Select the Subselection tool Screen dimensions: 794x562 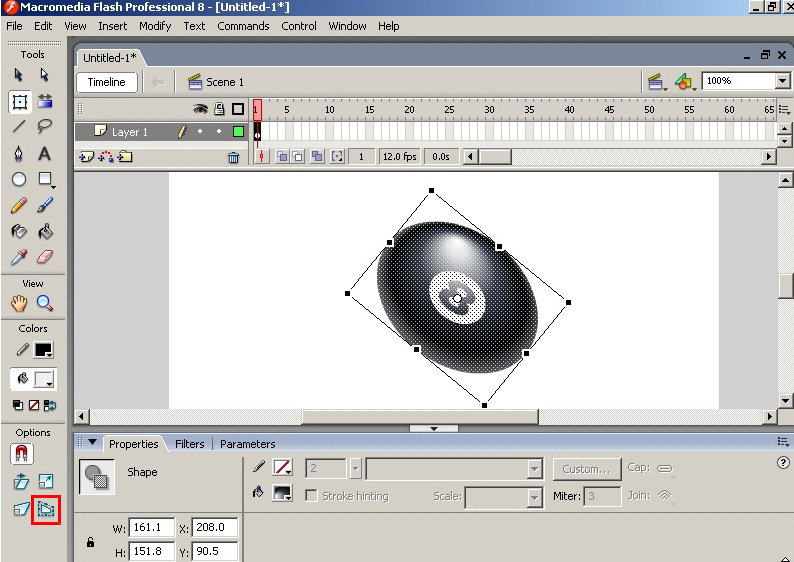(x=45, y=75)
